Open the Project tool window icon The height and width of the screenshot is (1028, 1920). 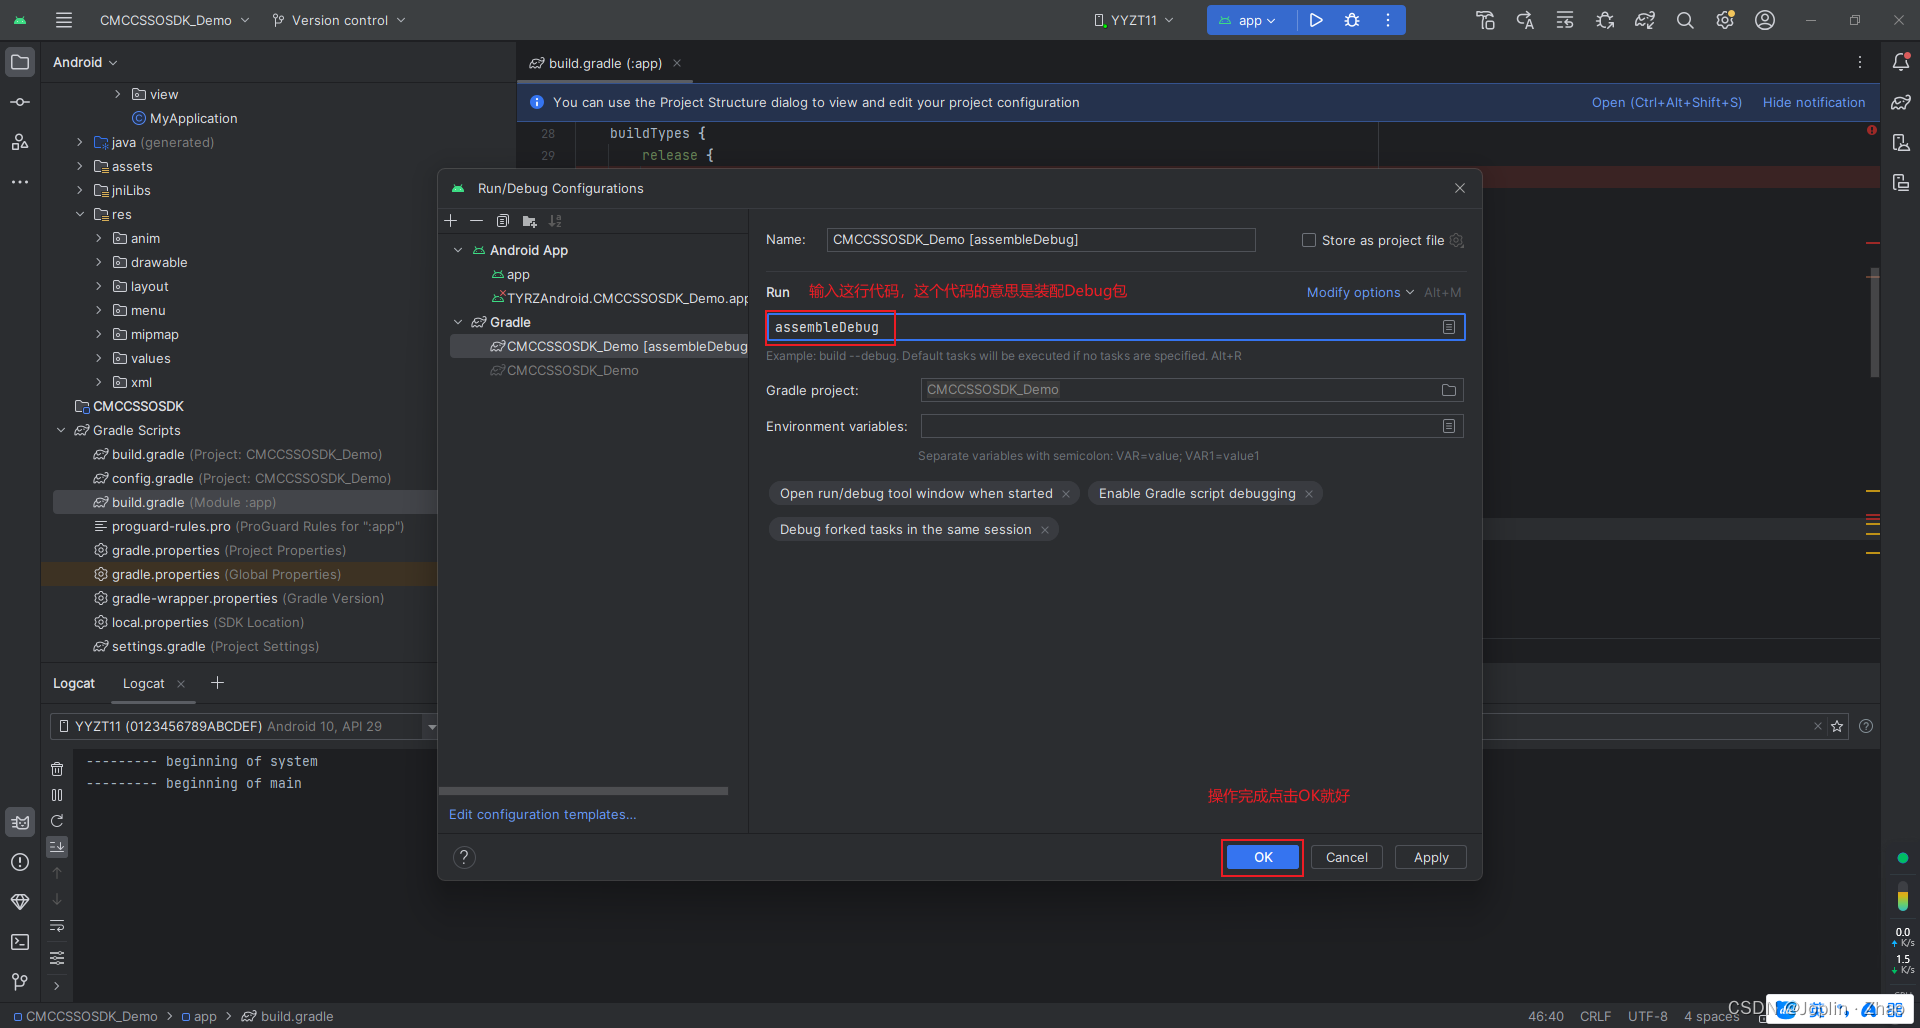click(x=20, y=62)
